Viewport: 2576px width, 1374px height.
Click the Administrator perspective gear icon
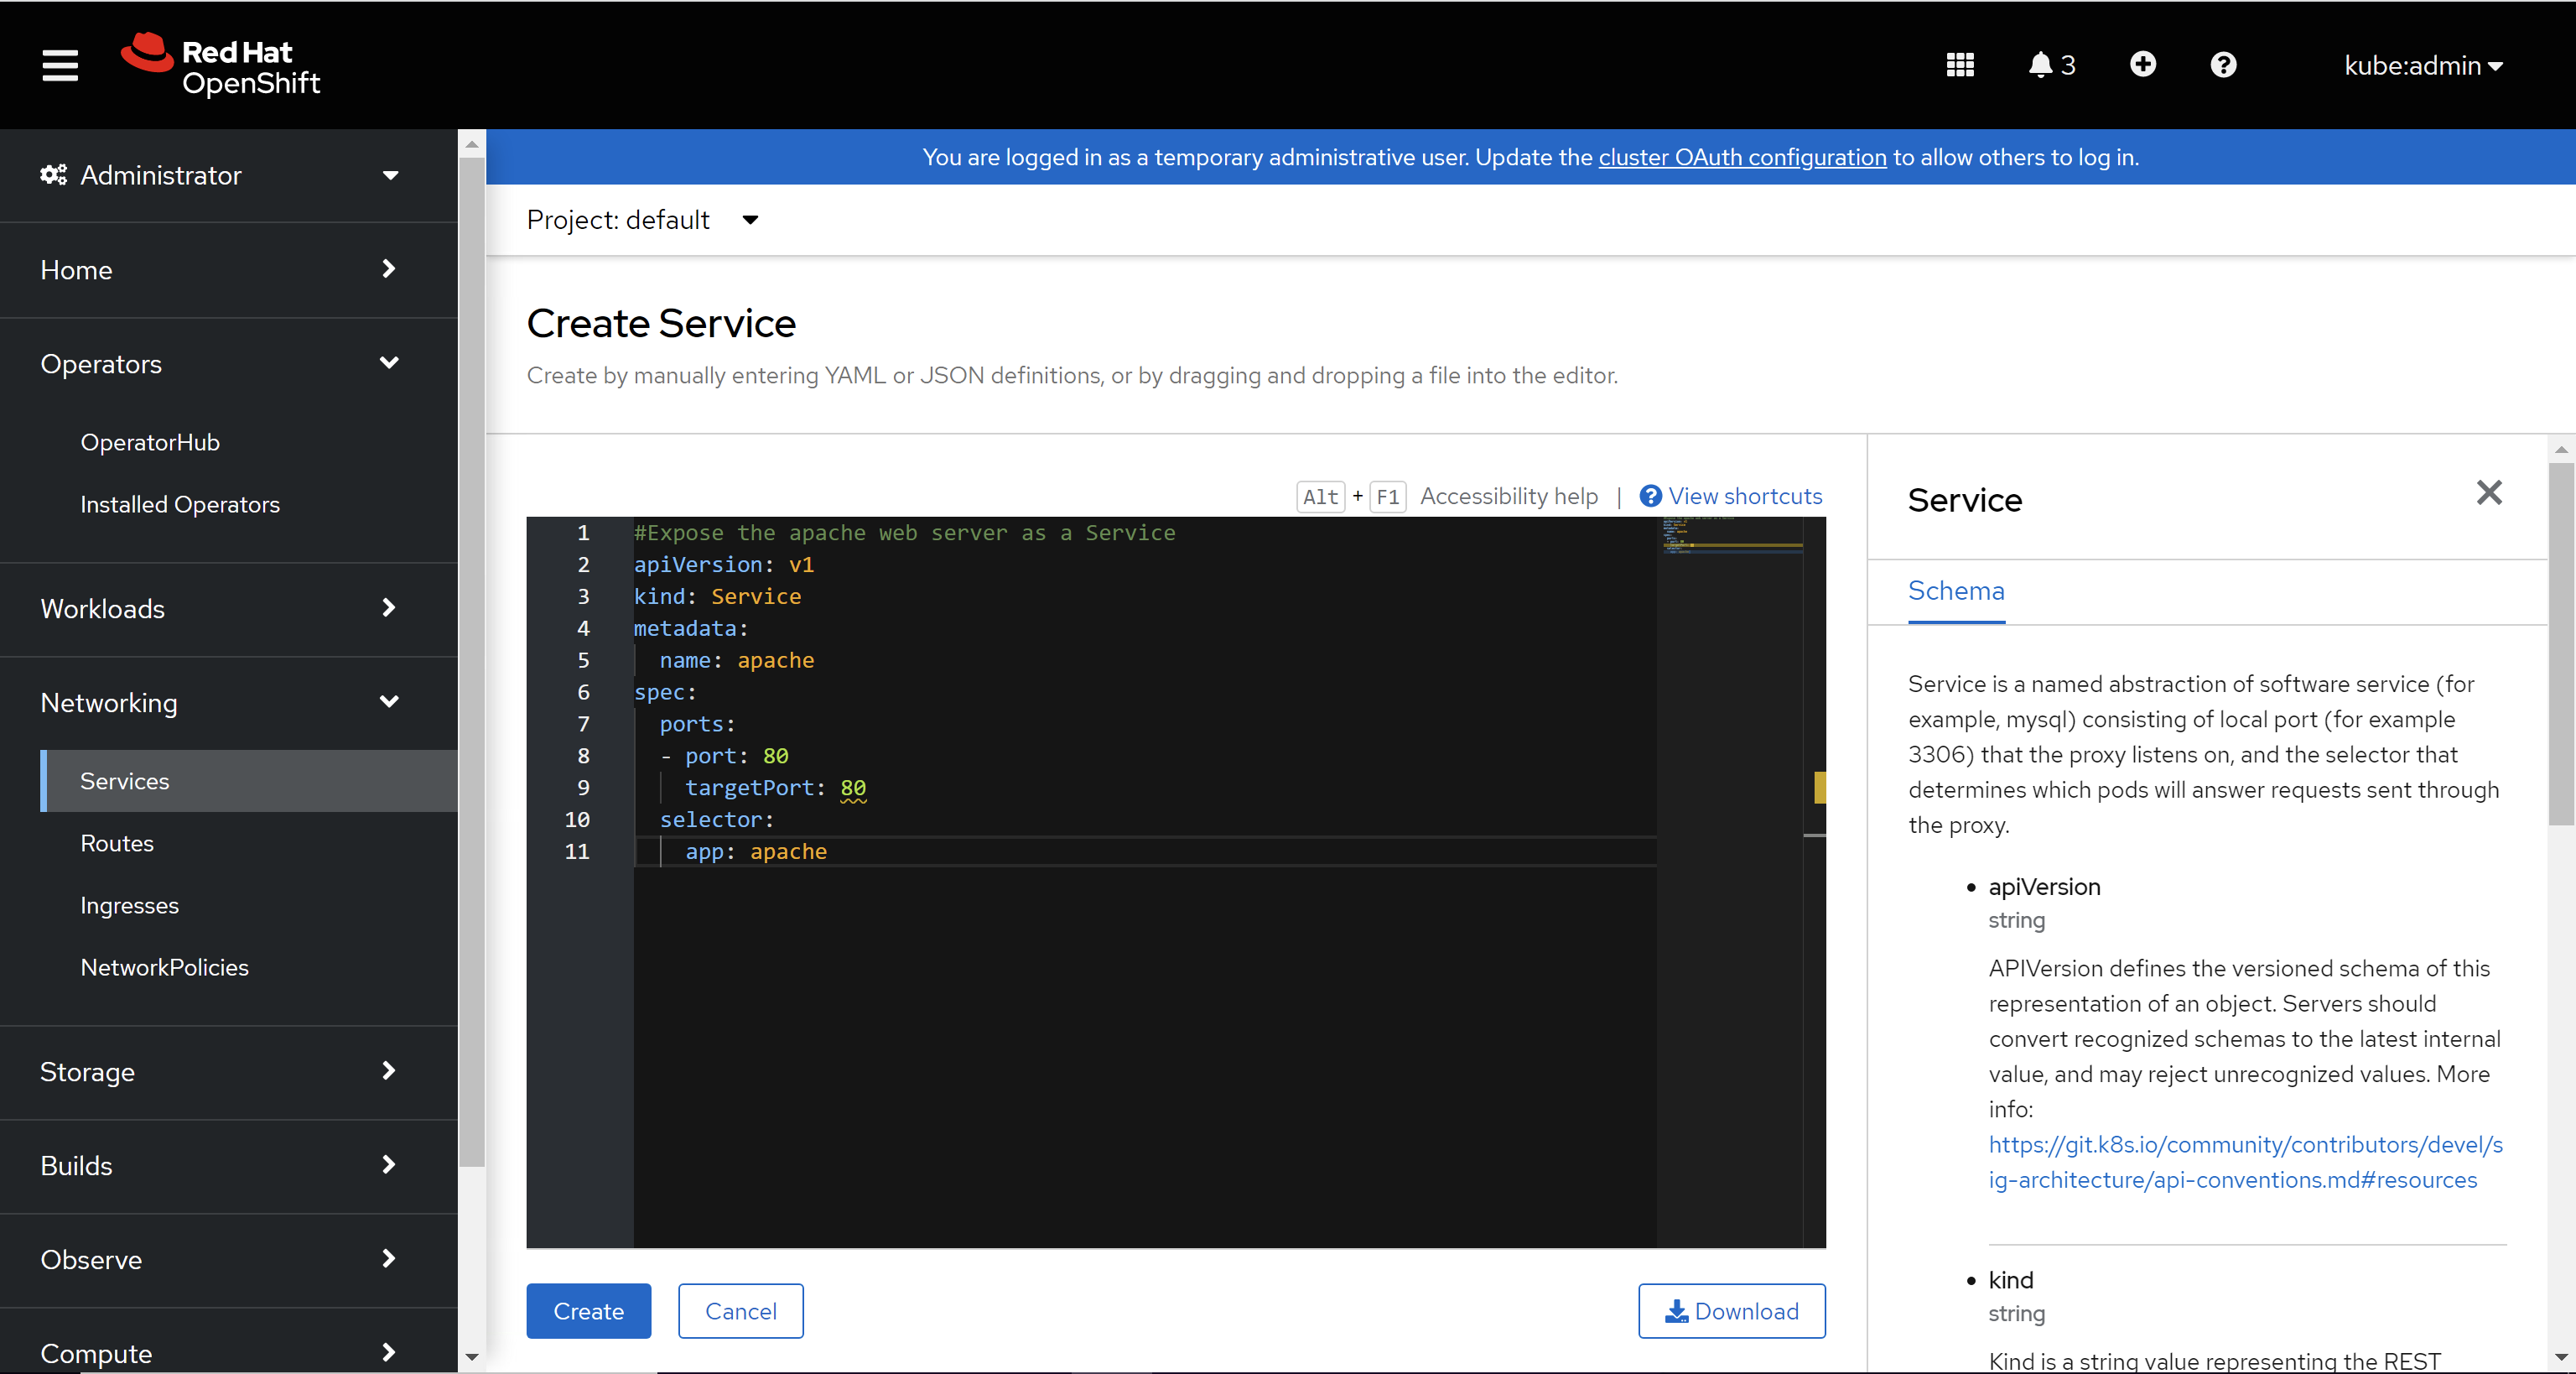point(53,175)
